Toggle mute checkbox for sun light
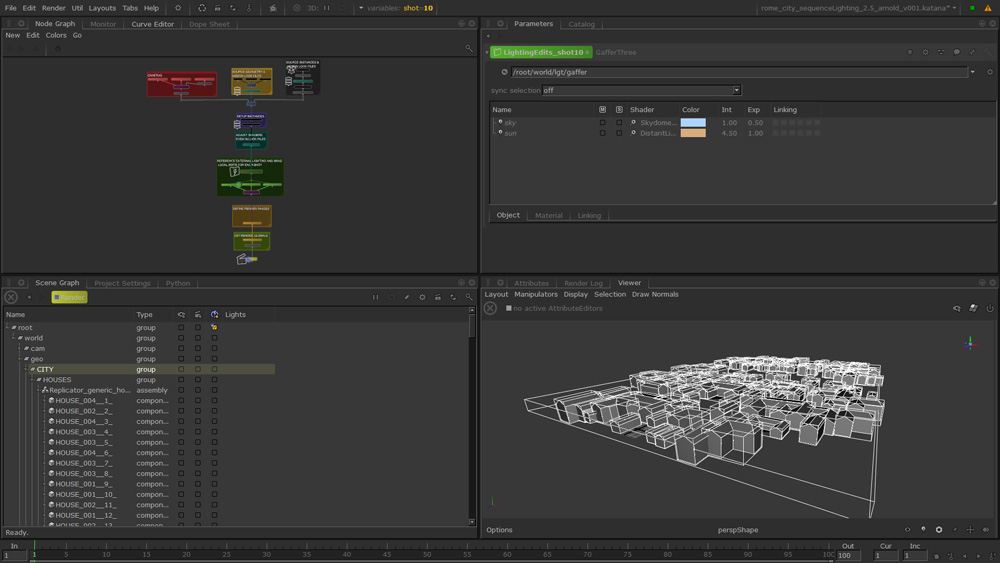This screenshot has height=563, width=1000. [602, 133]
